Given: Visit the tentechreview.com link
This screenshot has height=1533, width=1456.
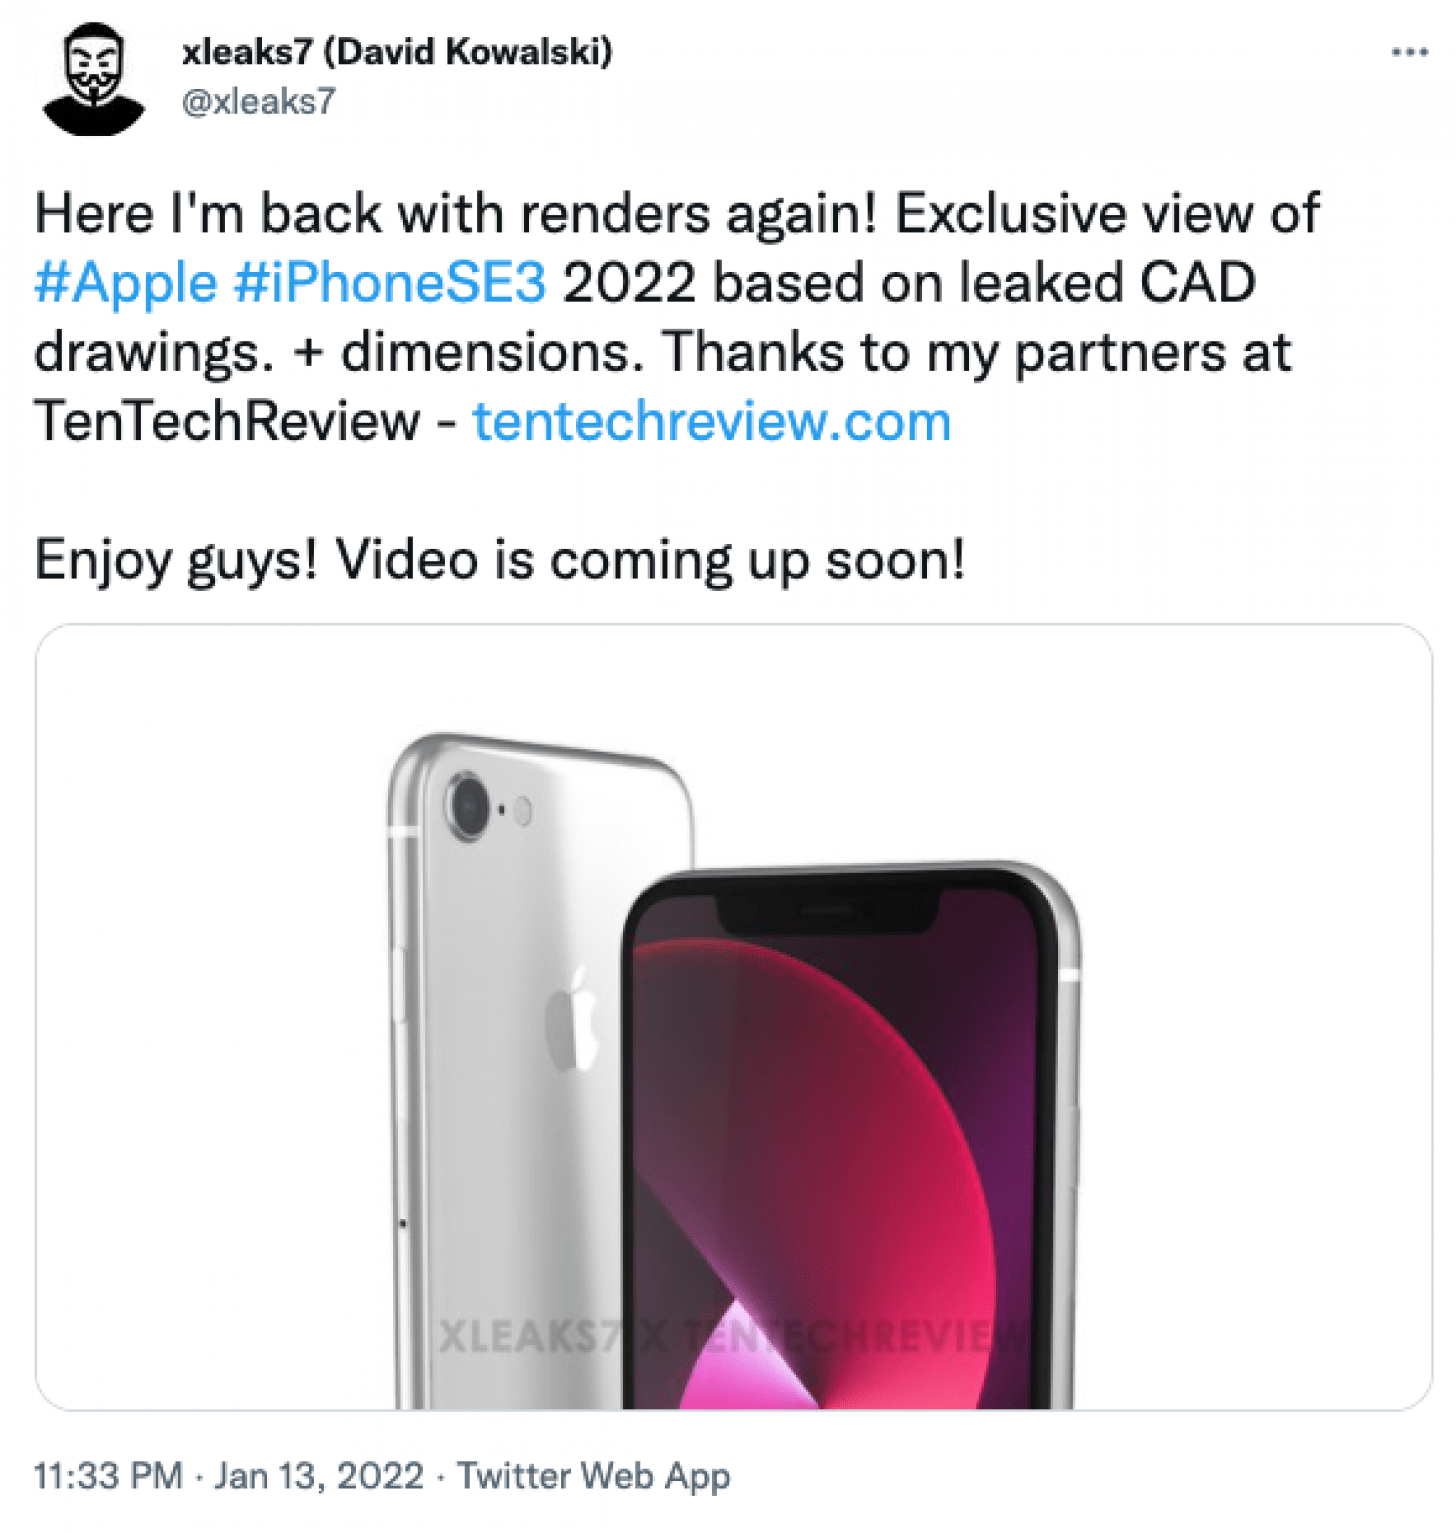Looking at the screenshot, I should tap(710, 423).
